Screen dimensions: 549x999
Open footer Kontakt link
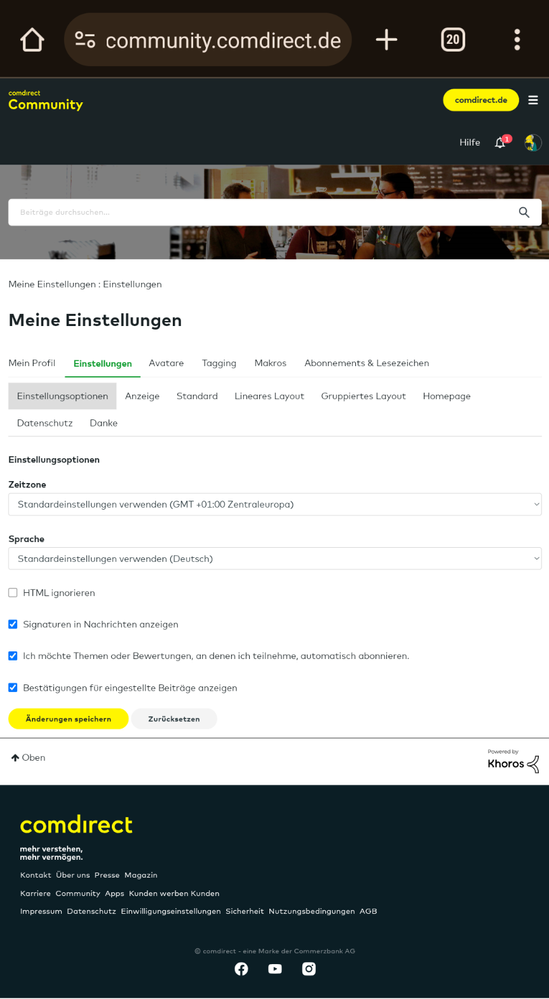(x=35, y=875)
